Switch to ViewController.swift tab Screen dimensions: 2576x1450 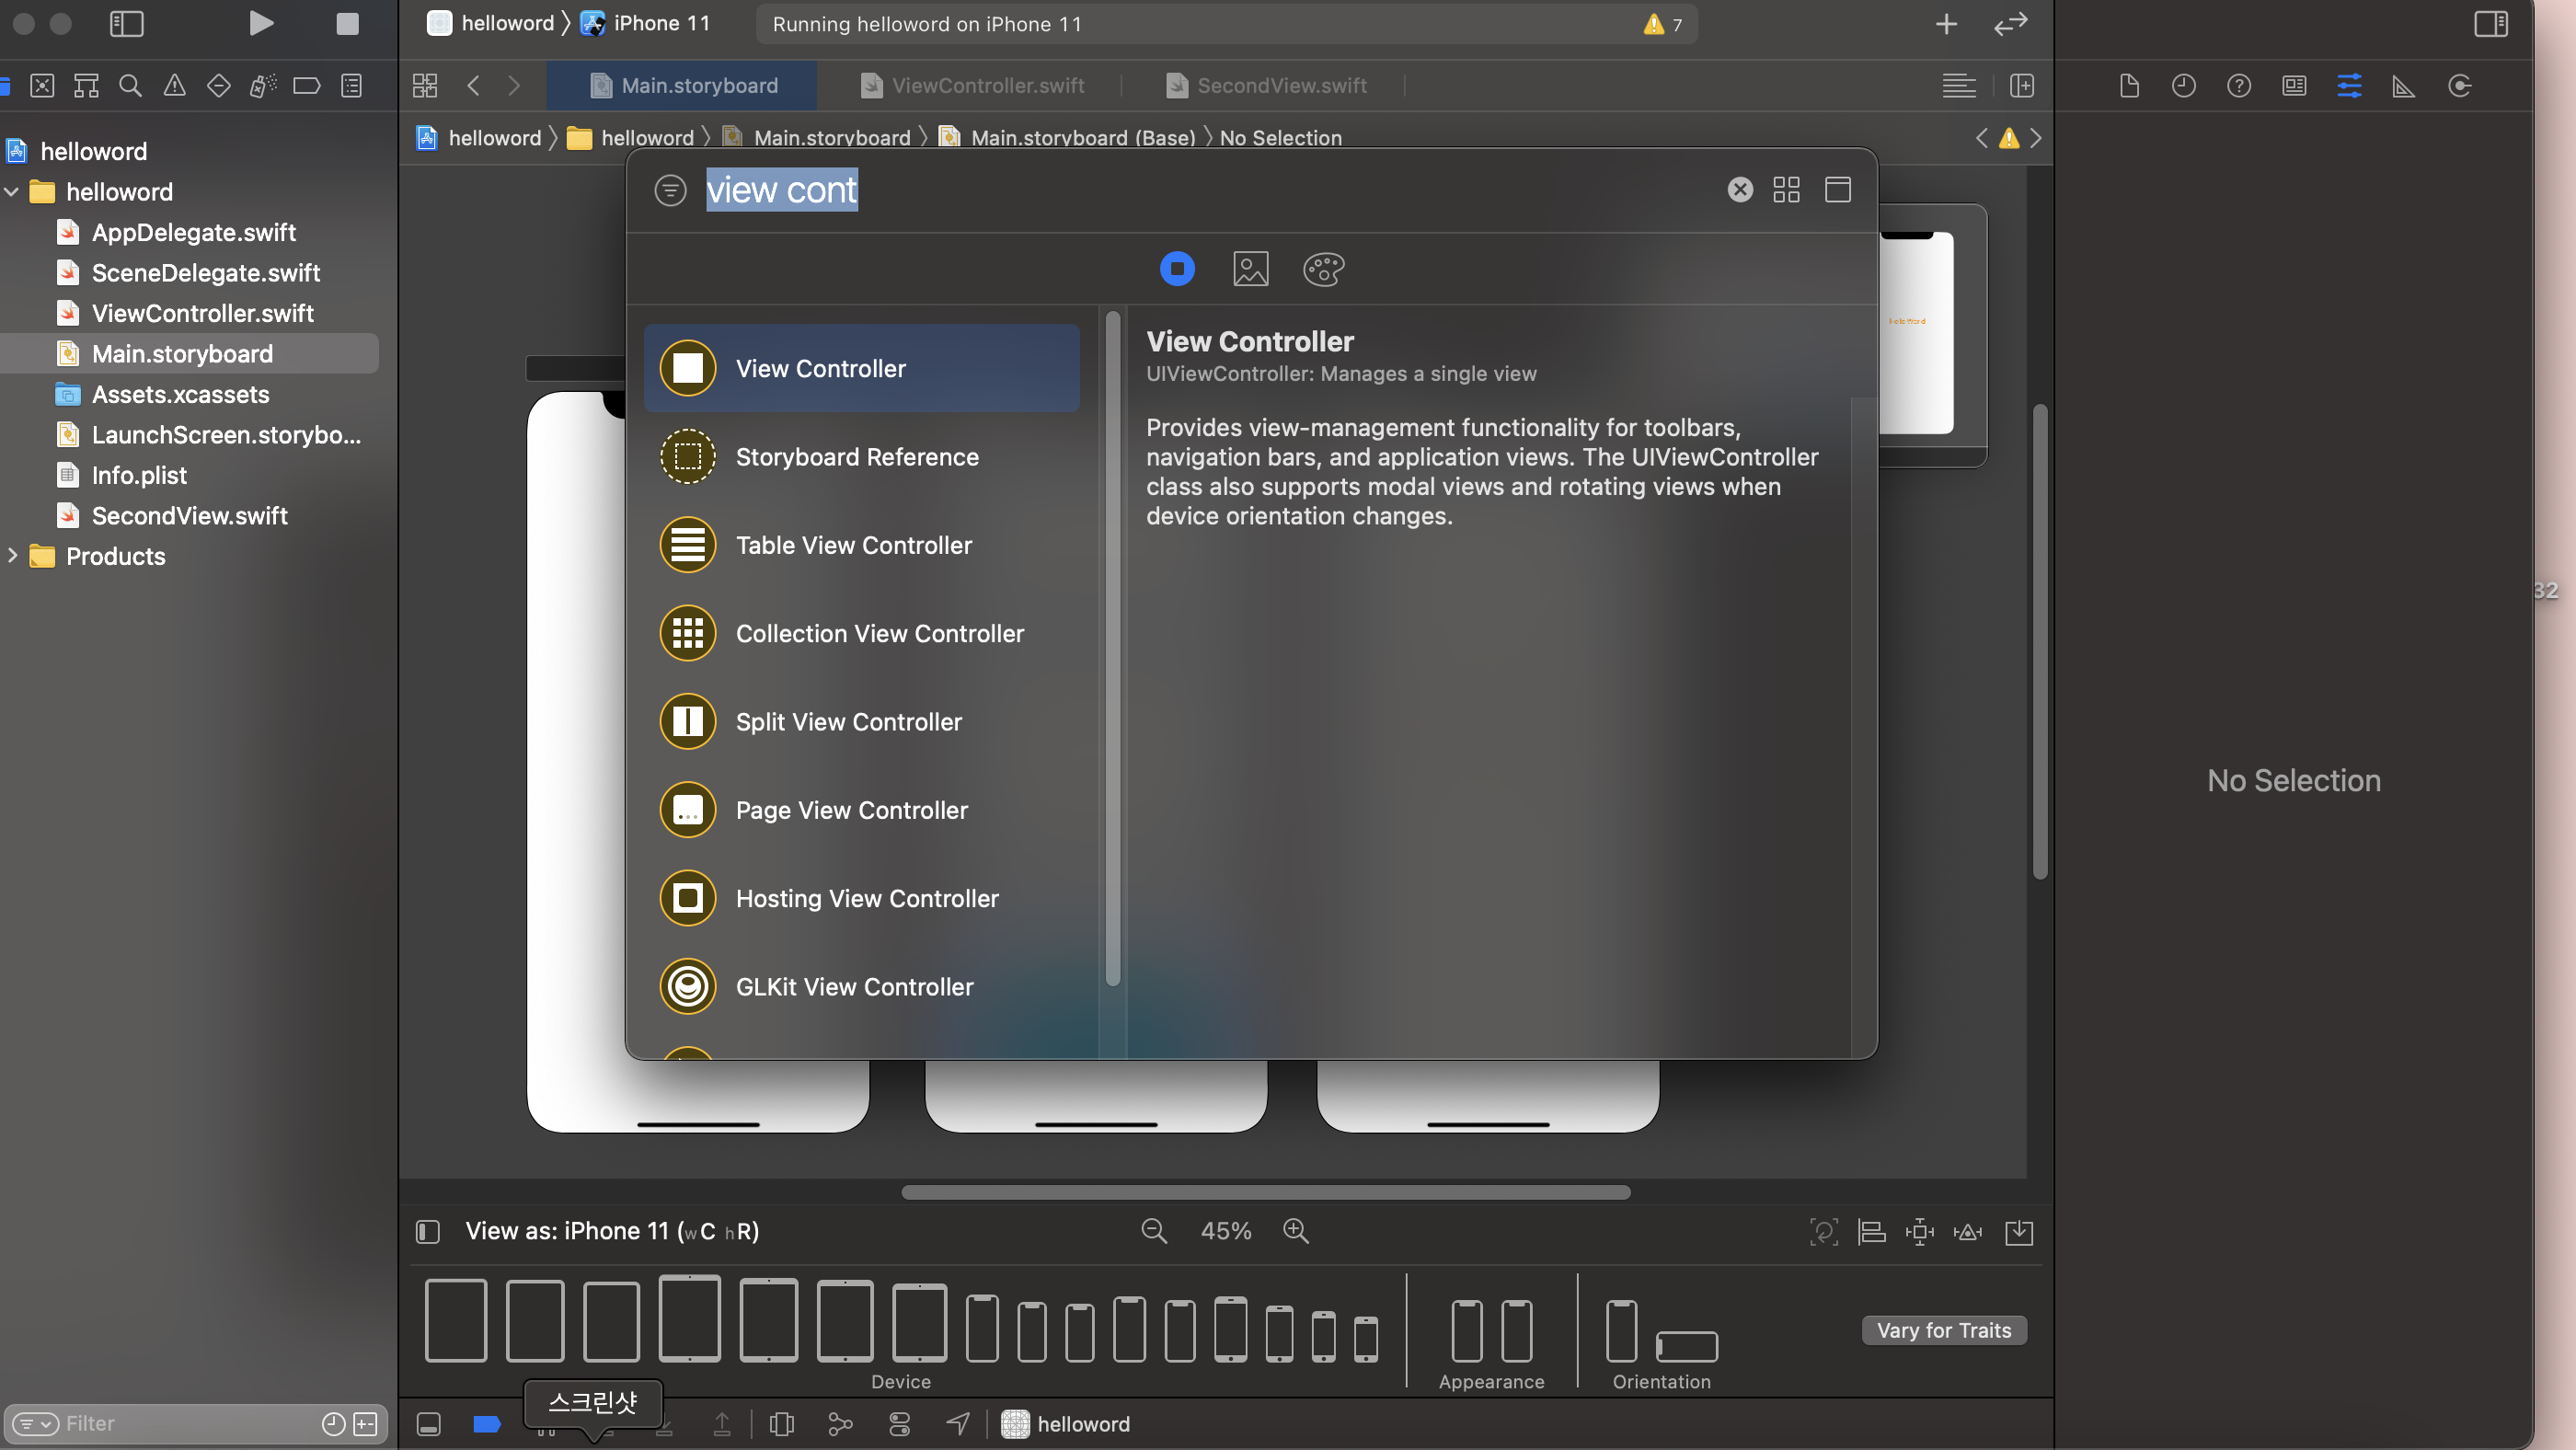point(986,86)
